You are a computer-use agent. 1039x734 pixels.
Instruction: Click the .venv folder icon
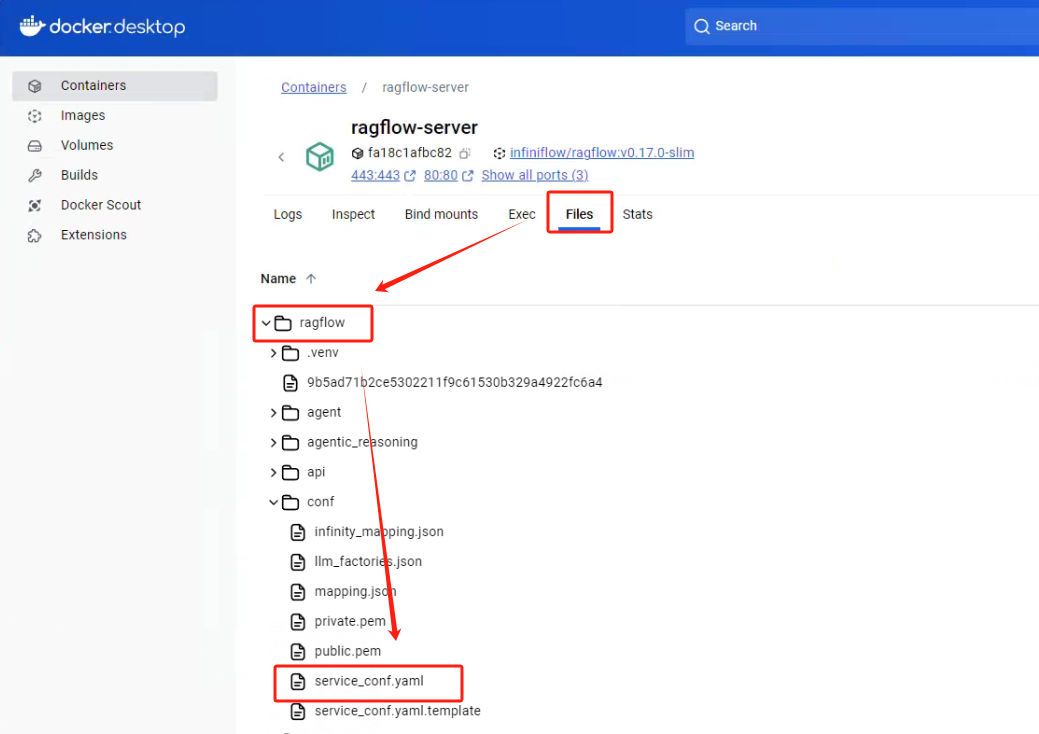[290, 353]
